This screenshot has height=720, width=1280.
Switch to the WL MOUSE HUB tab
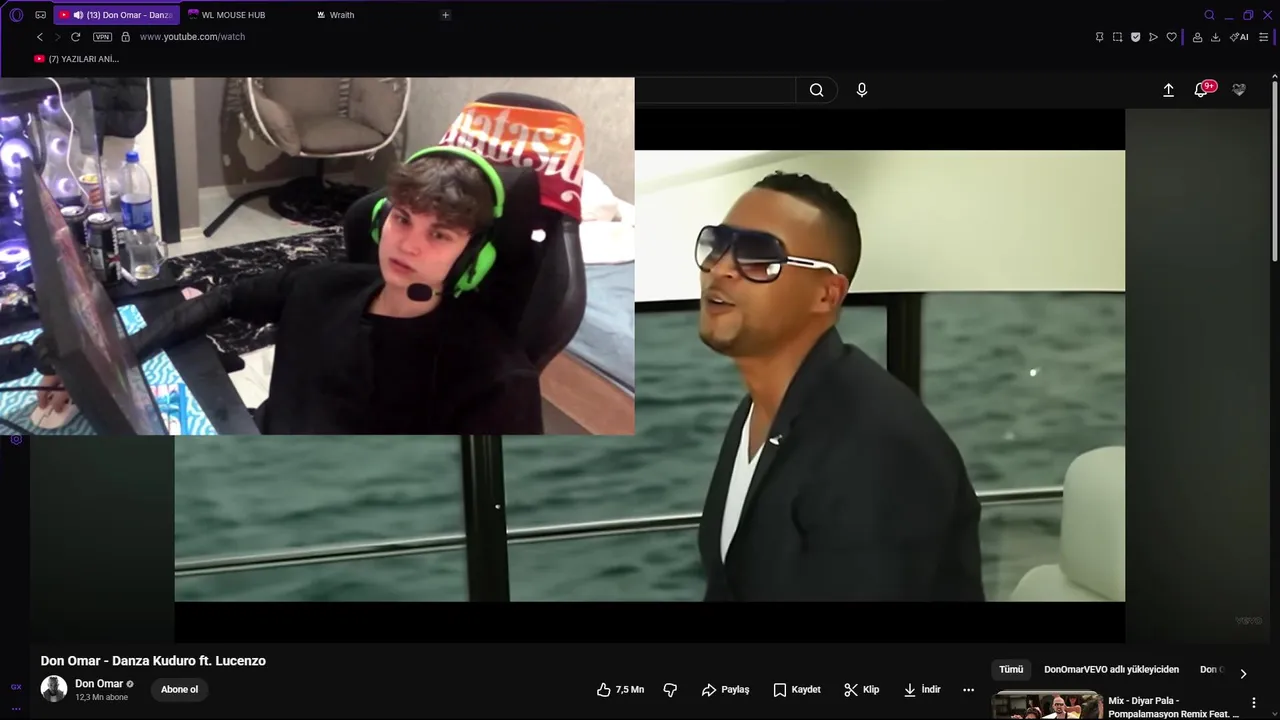[233, 15]
